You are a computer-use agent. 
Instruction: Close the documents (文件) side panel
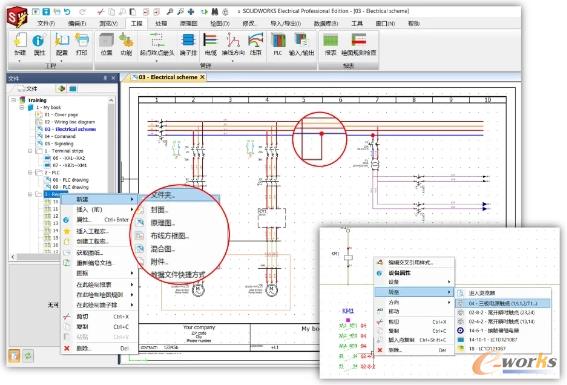113,78
